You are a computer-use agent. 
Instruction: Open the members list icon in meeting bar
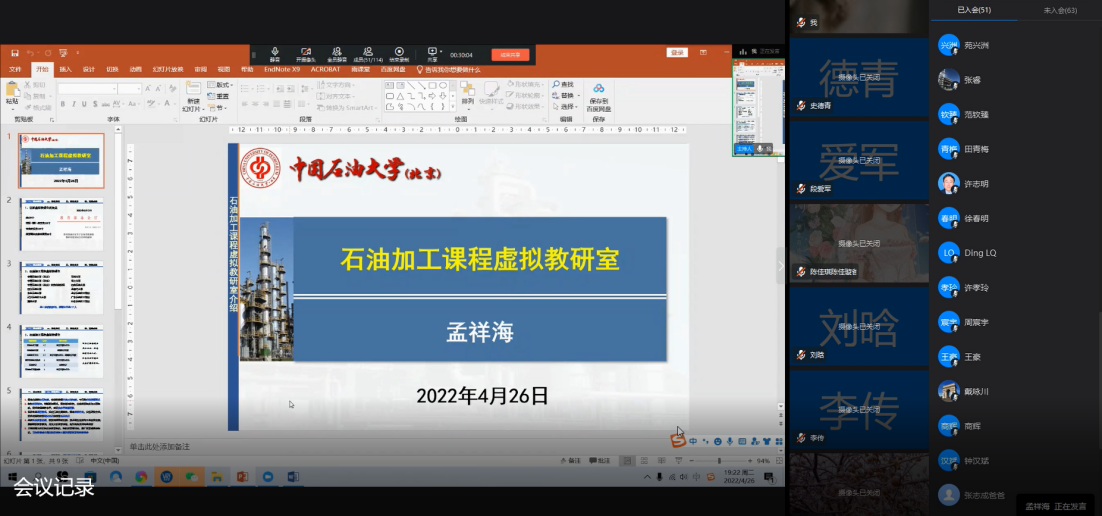click(x=368, y=52)
